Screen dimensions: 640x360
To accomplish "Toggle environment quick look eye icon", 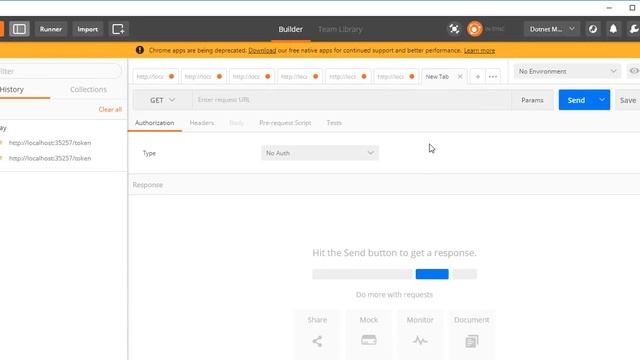I will (633, 71).
